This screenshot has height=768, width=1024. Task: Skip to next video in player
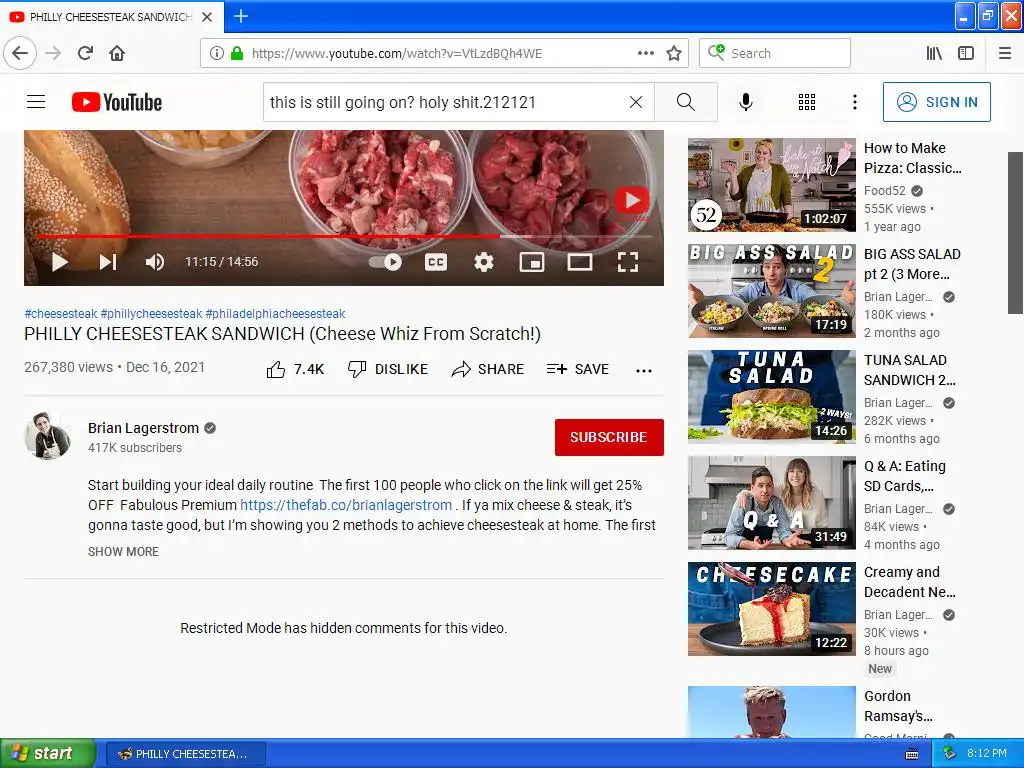click(x=108, y=262)
